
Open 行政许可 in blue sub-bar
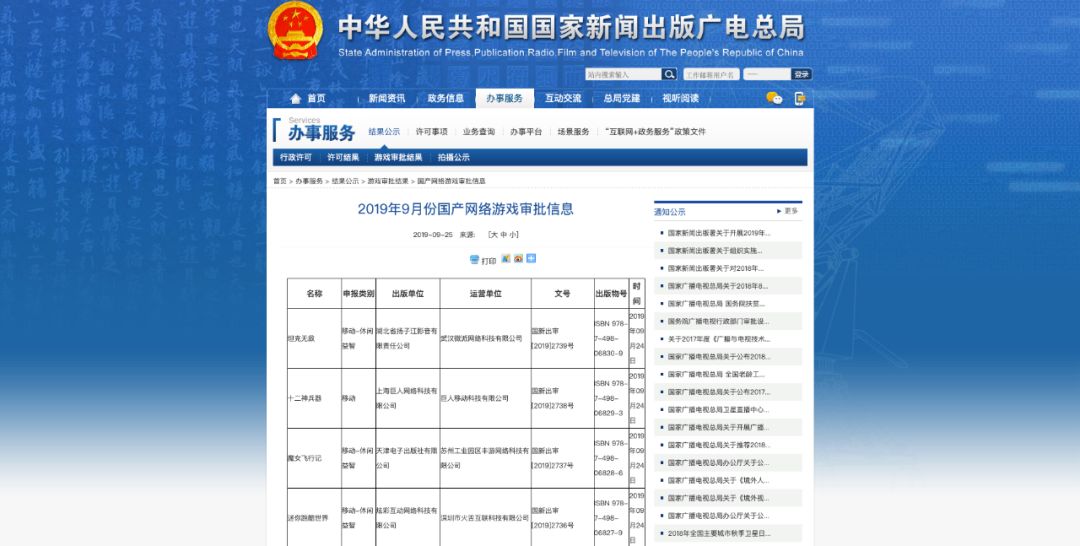click(x=295, y=158)
